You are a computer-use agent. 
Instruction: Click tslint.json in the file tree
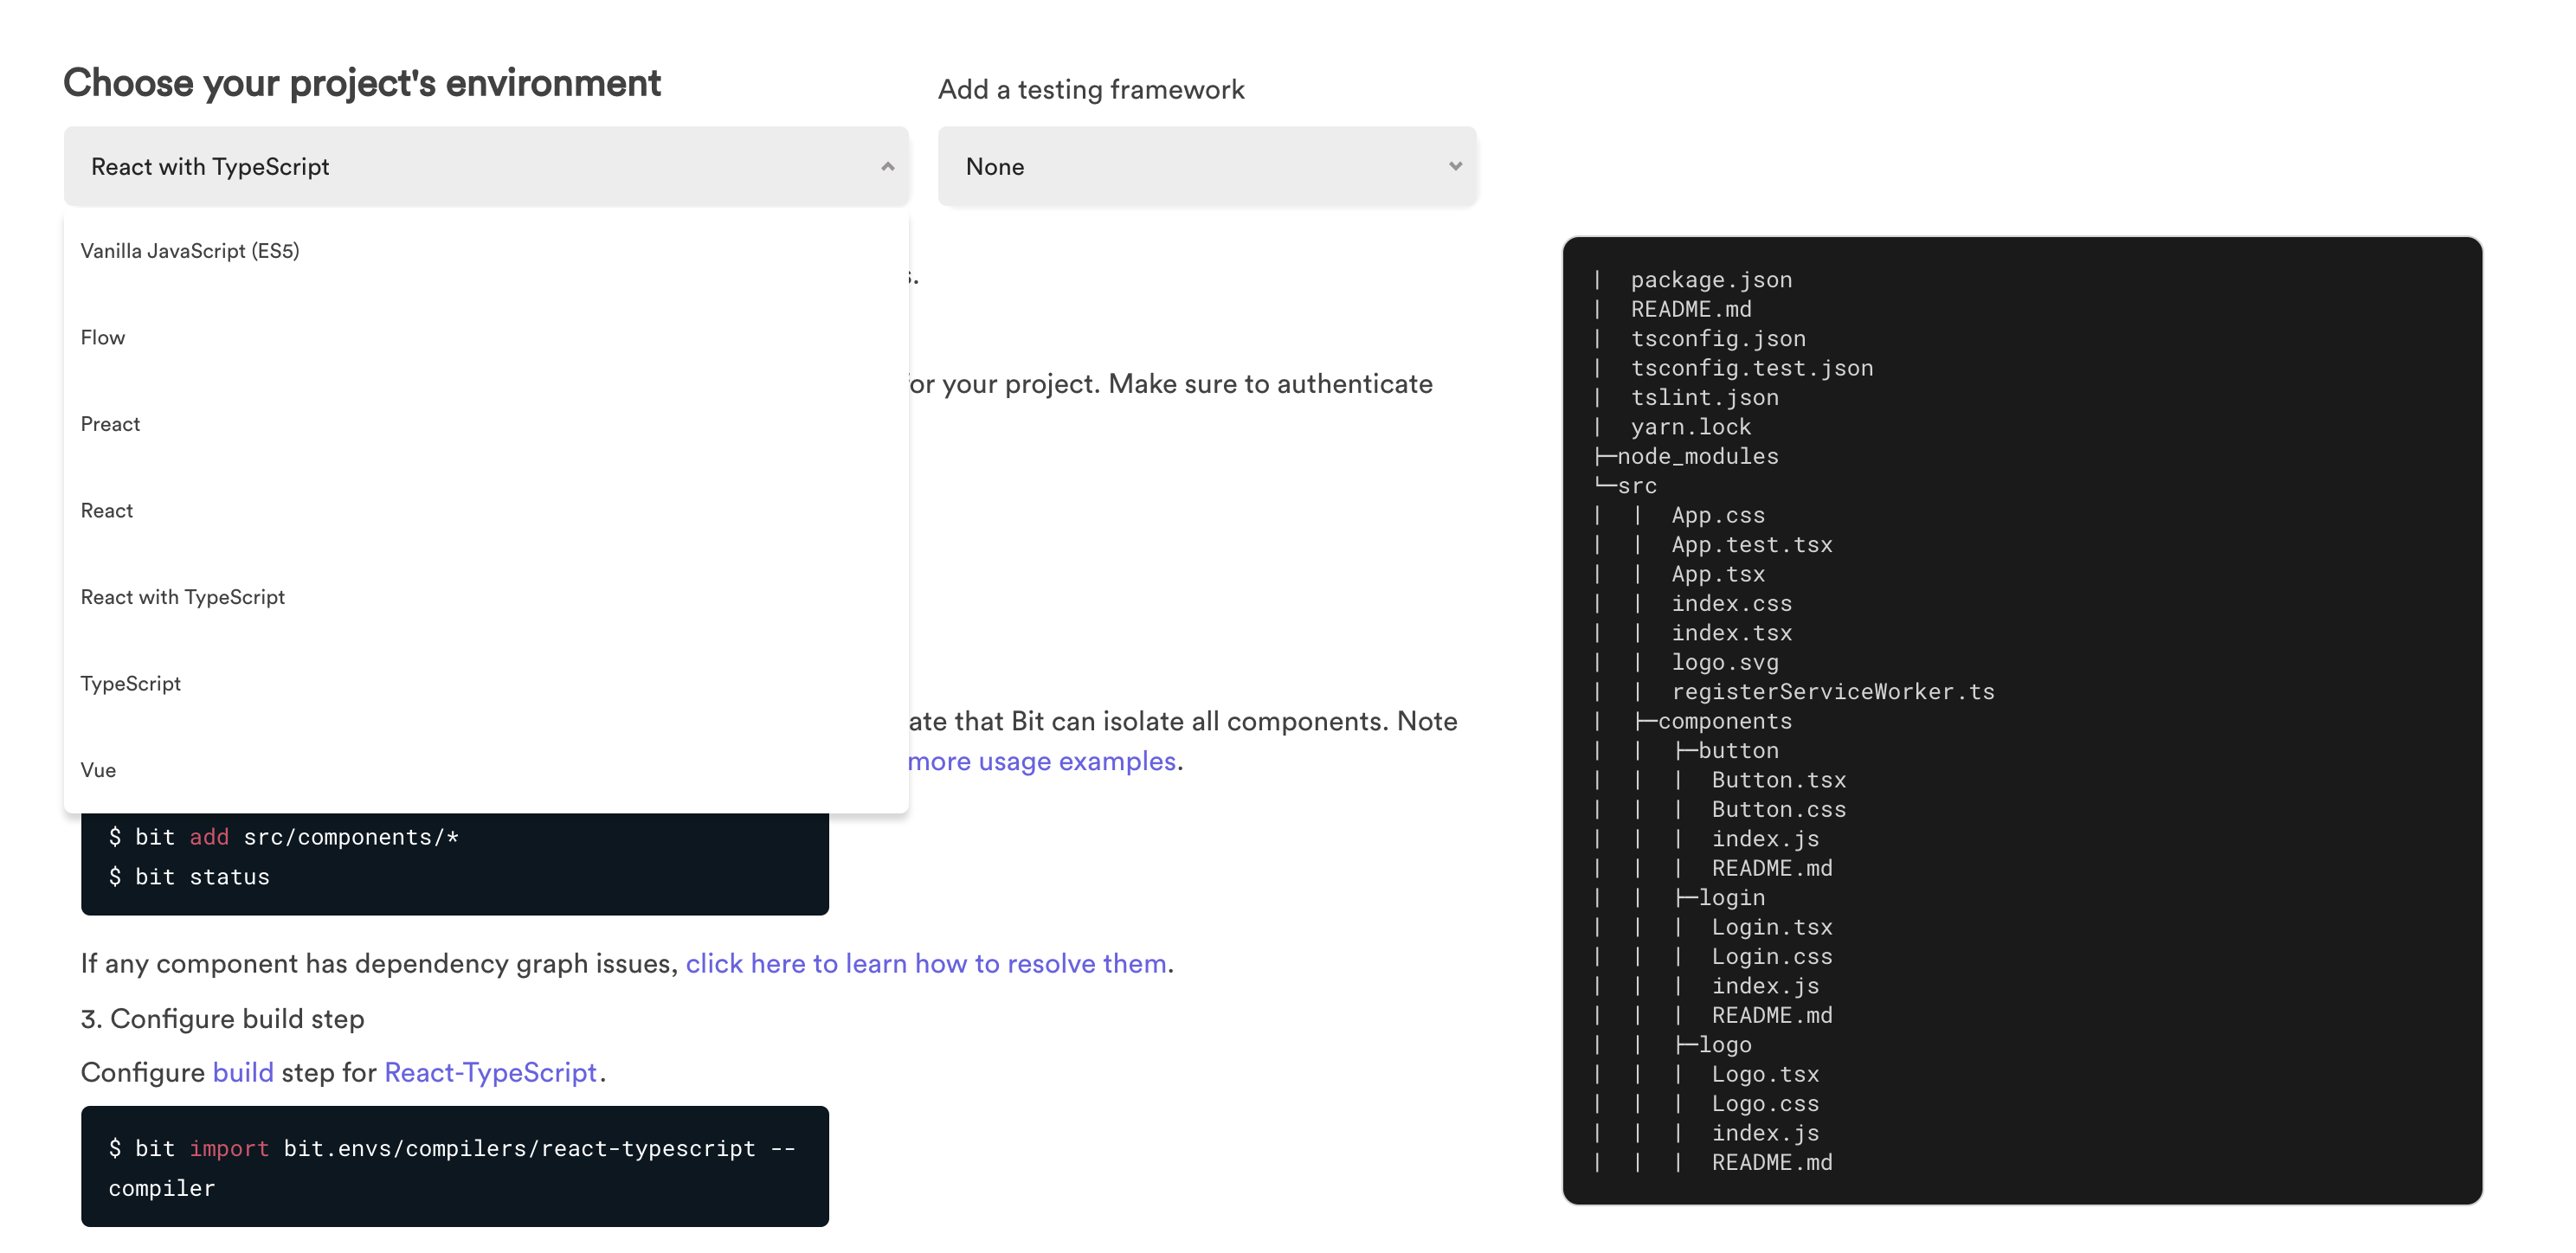pos(1704,398)
